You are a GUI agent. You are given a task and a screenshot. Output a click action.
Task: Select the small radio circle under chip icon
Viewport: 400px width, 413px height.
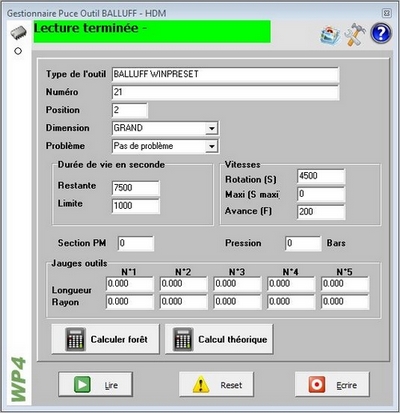click(18, 51)
